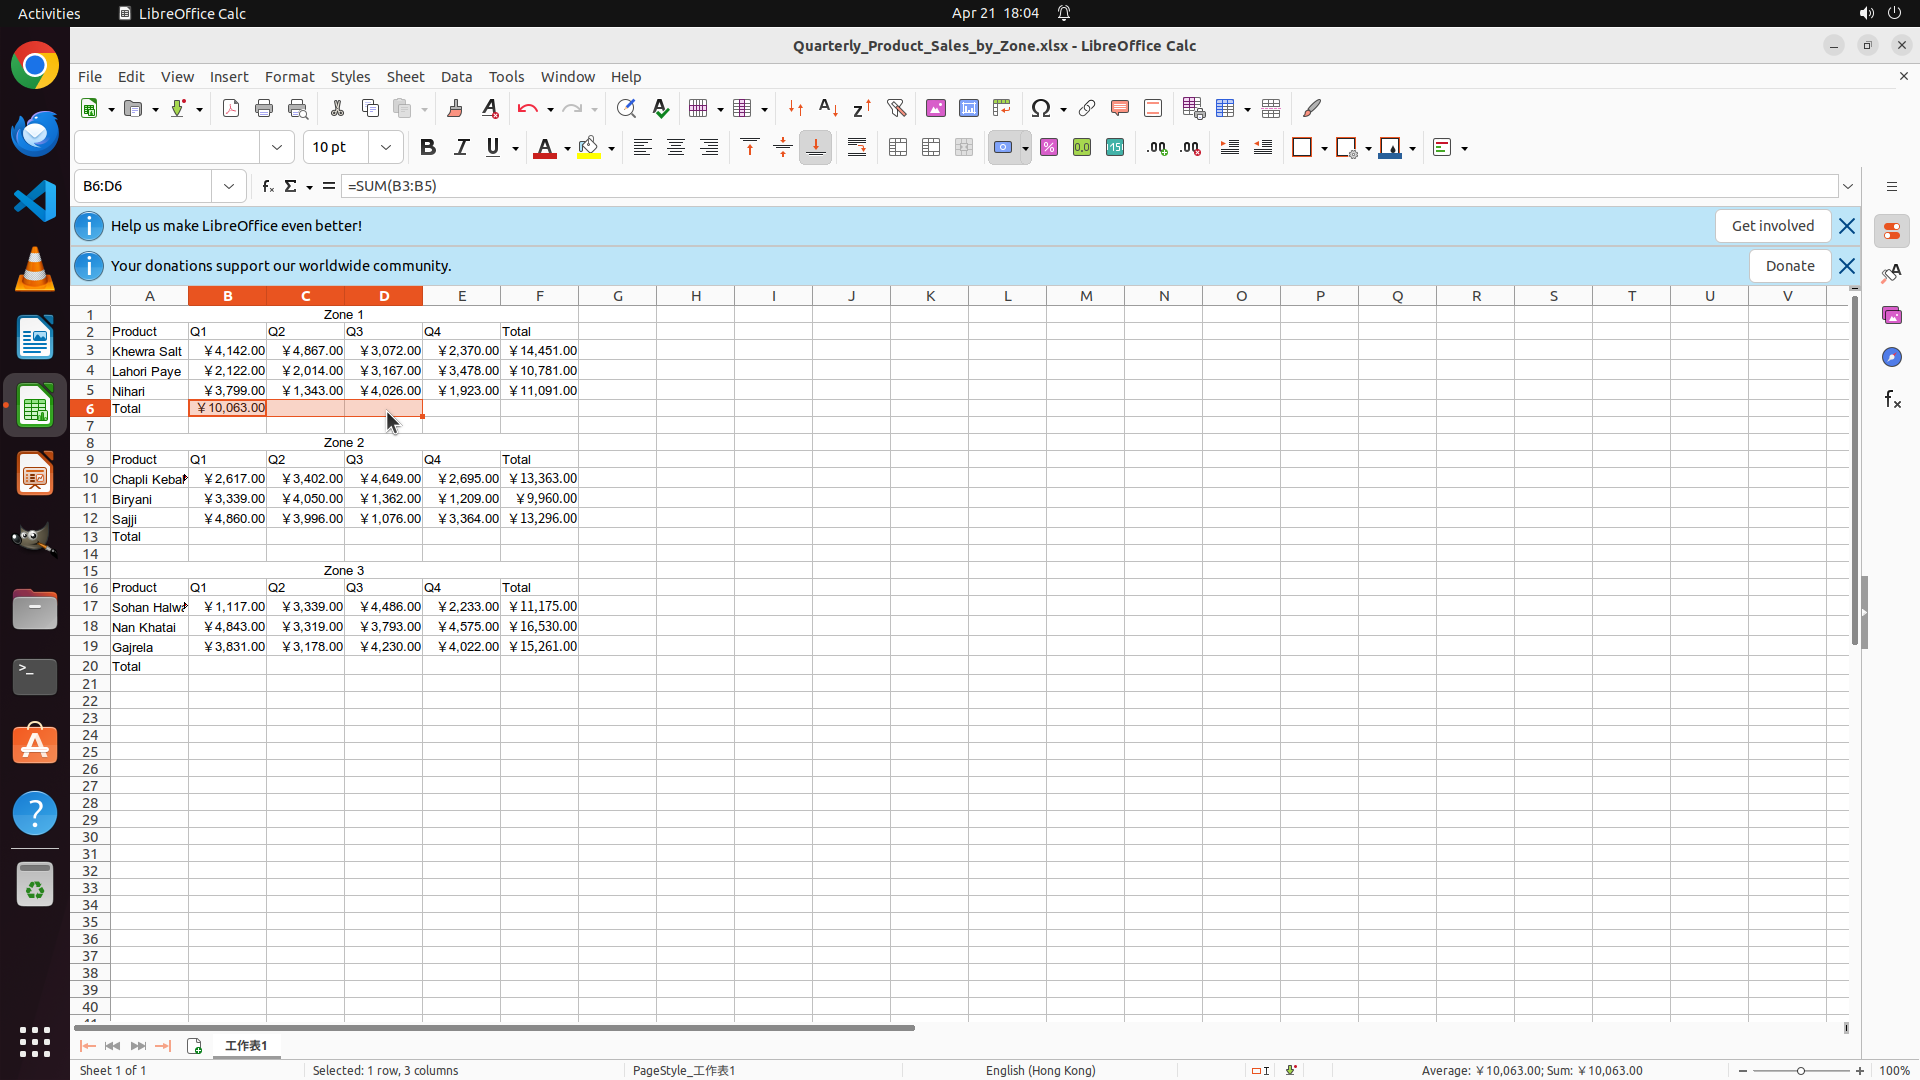Click the Sort Ascending icon

828,108
